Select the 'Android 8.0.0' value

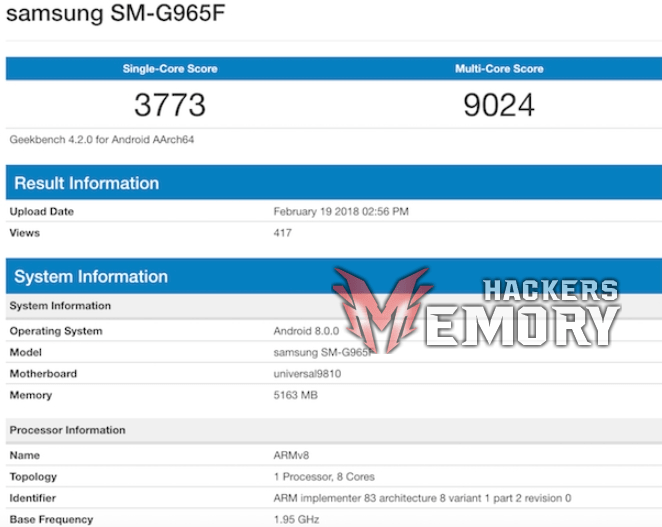(306, 331)
